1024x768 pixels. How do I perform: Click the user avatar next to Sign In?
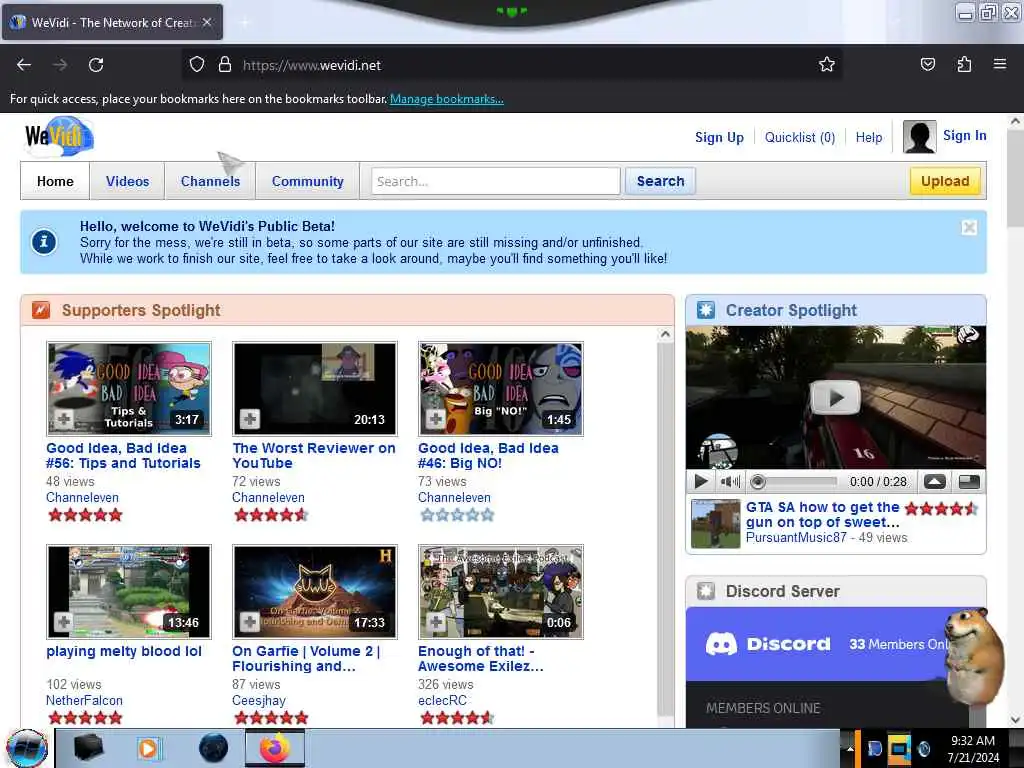(920, 136)
